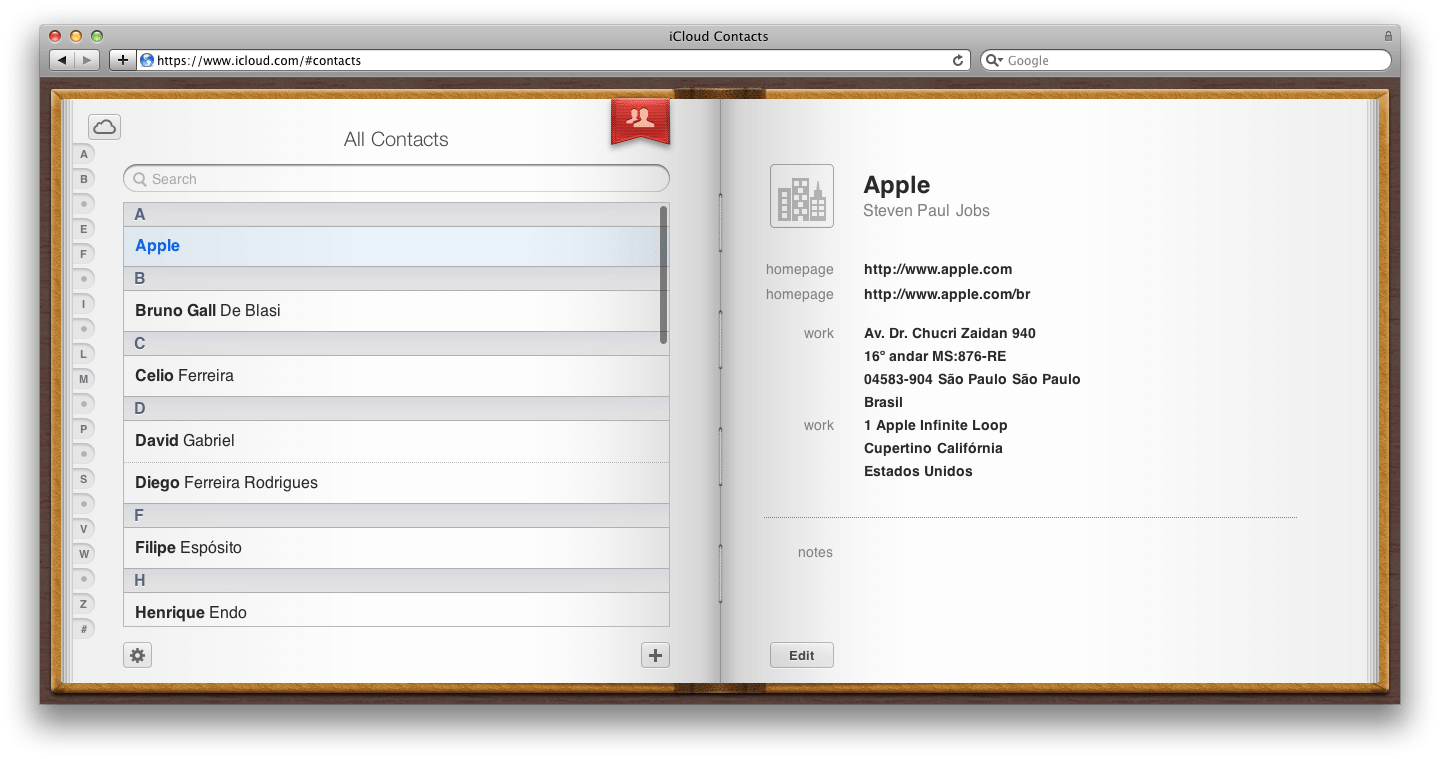Jump to index tab I
This screenshot has width=1440, height=759.
click(x=84, y=304)
